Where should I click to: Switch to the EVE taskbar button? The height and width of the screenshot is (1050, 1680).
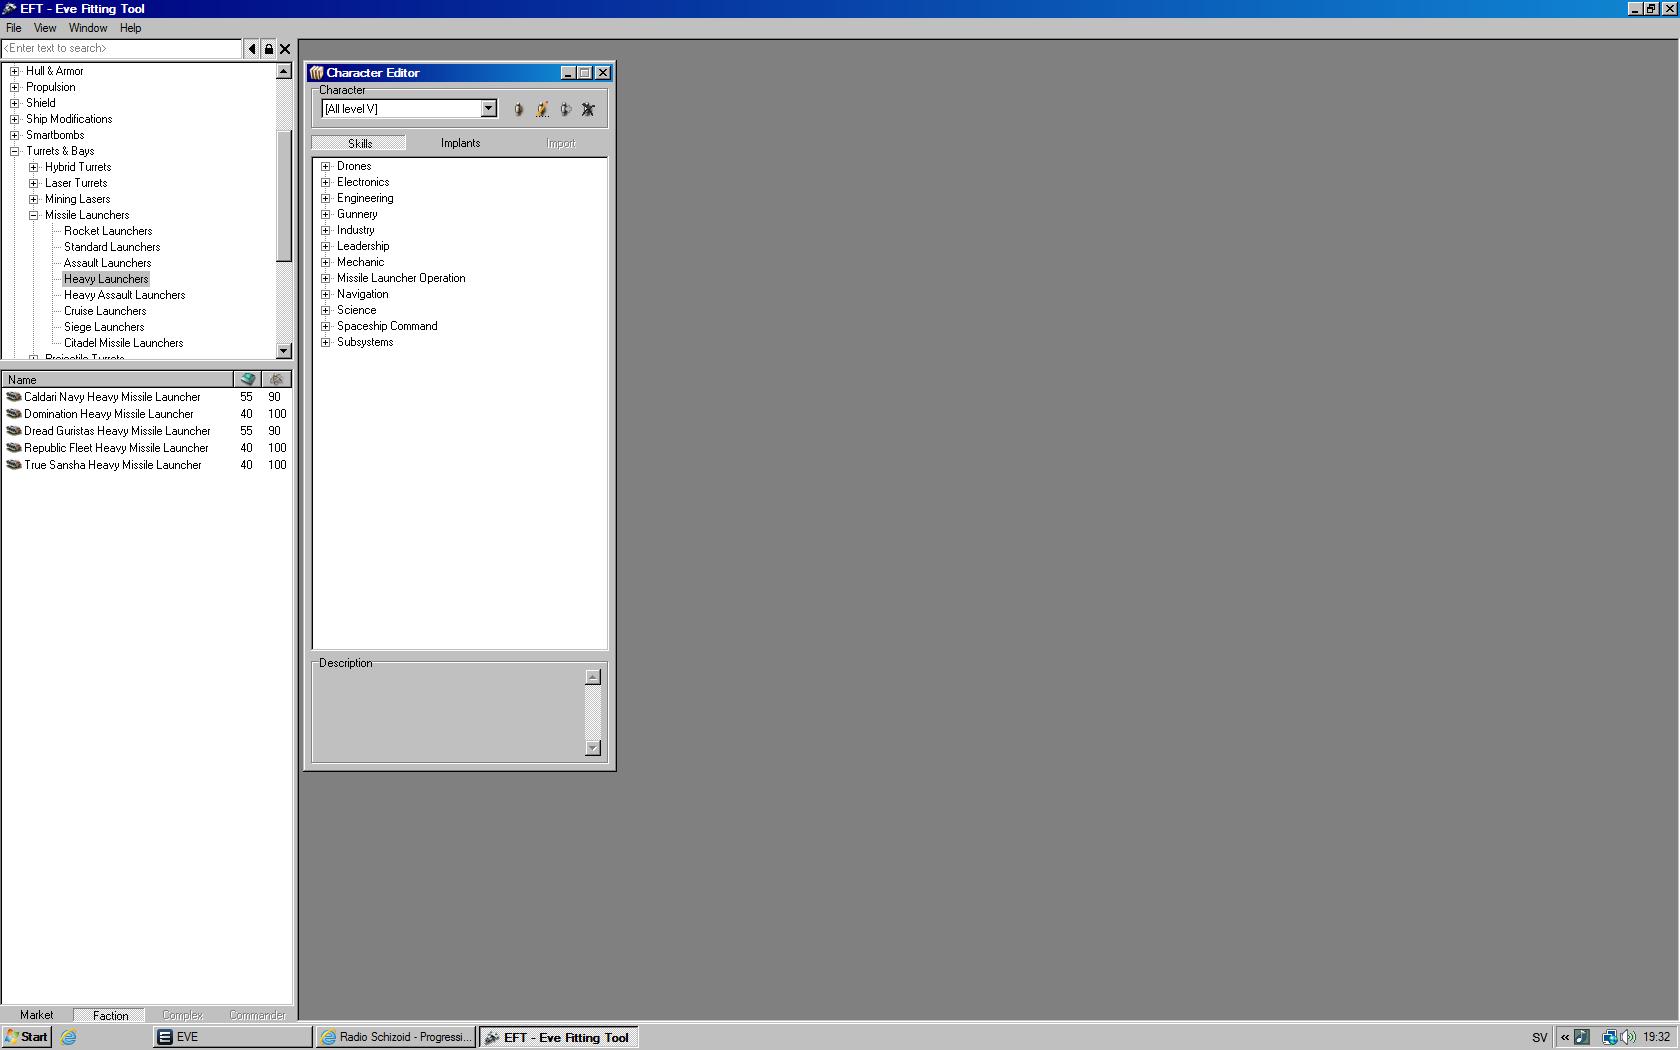click(232, 1037)
